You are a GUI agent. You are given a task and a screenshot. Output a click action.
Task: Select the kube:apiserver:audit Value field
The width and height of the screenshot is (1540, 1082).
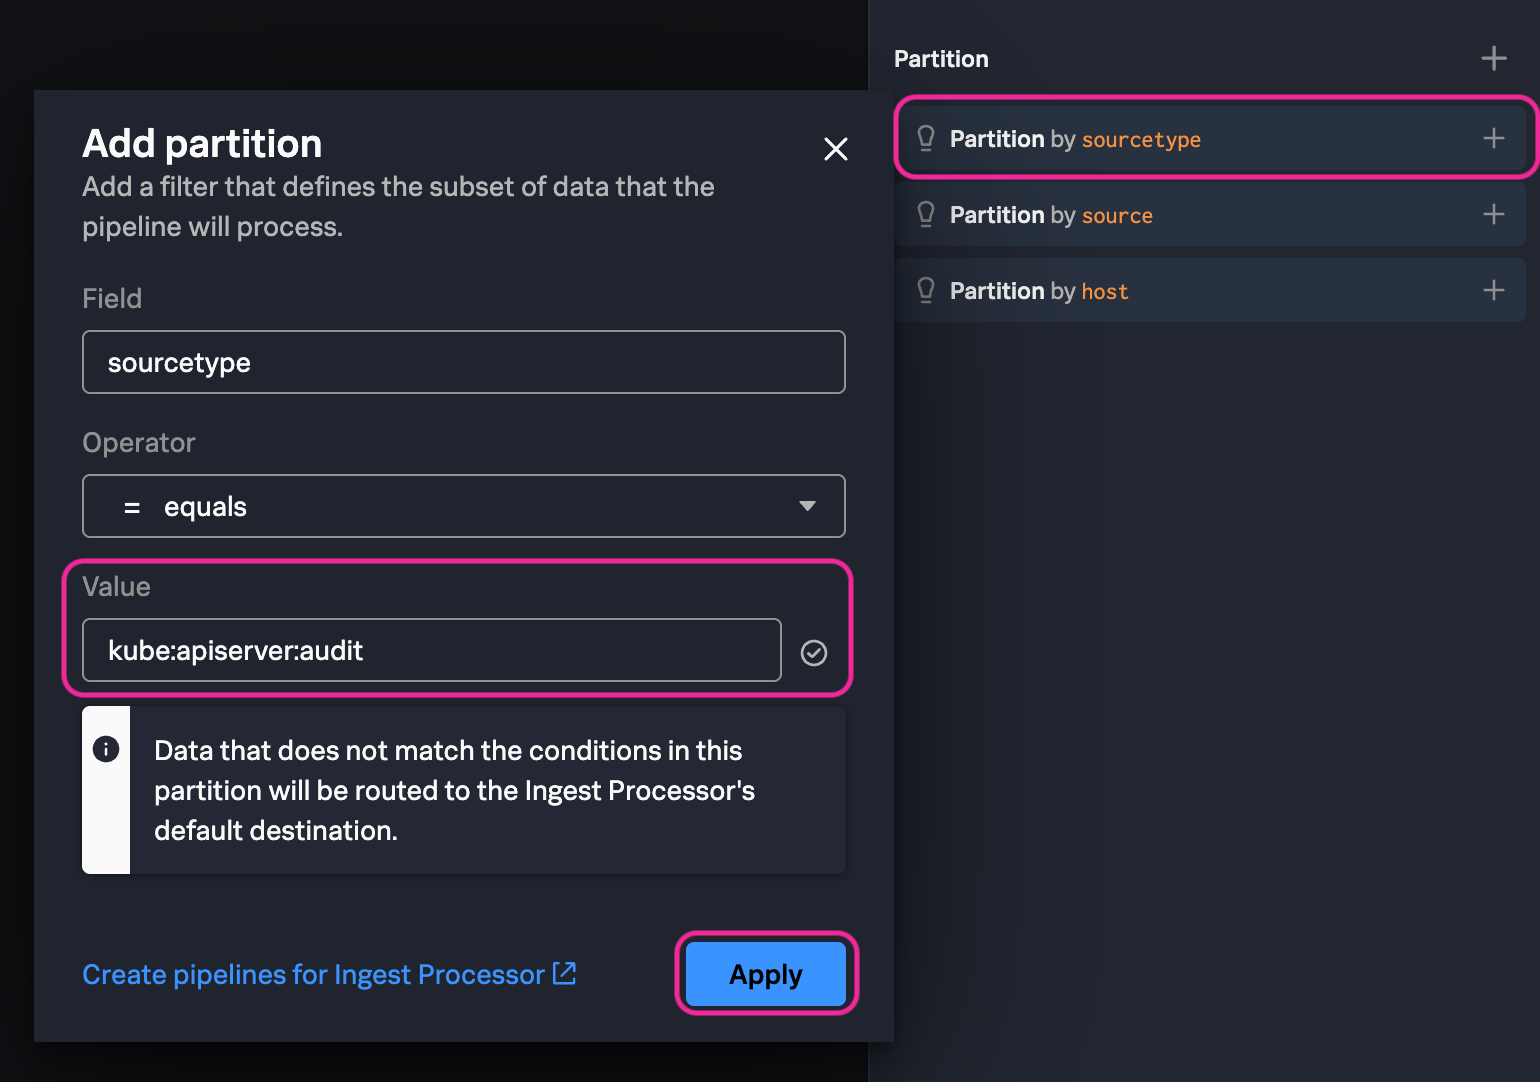tap(430, 650)
